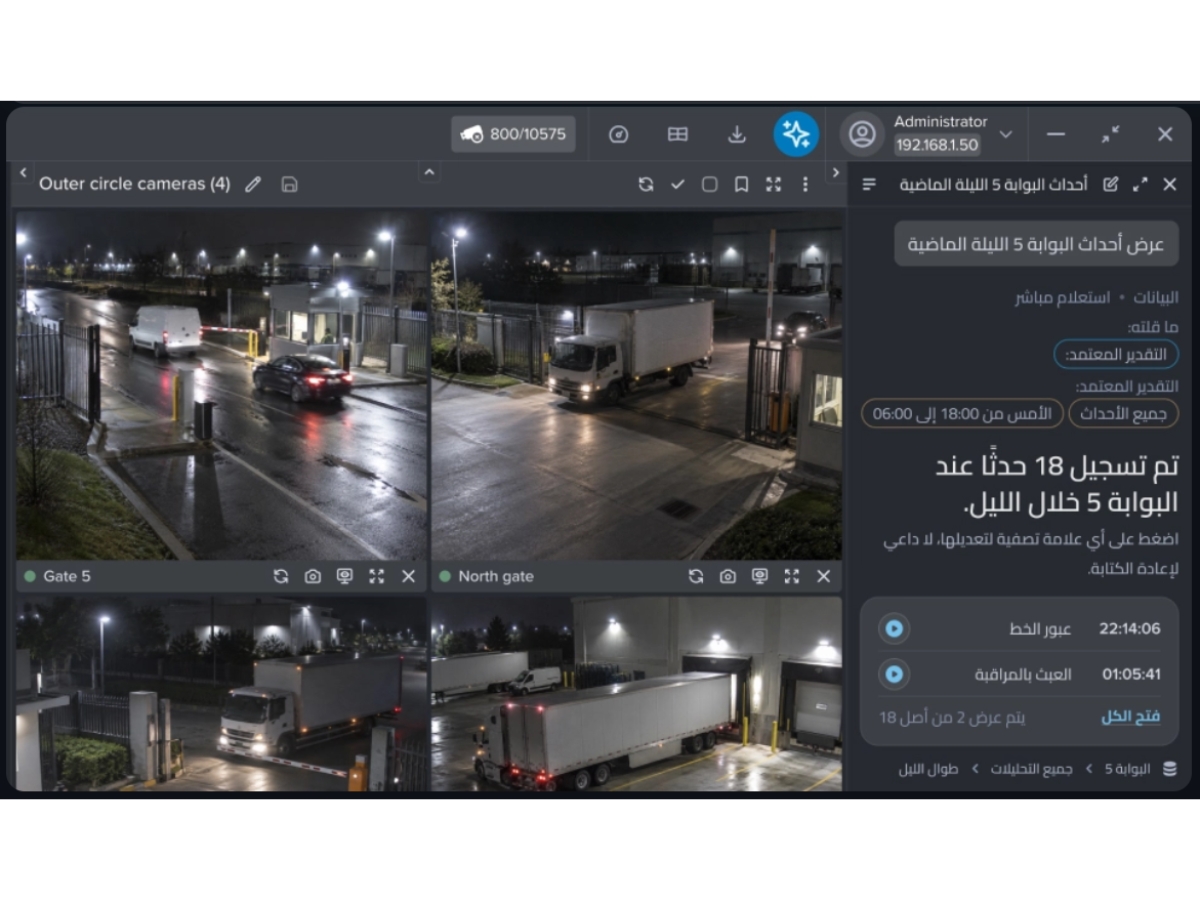Click the 192.168.1.50 server address
1200x900 pixels.
tap(937, 145)
